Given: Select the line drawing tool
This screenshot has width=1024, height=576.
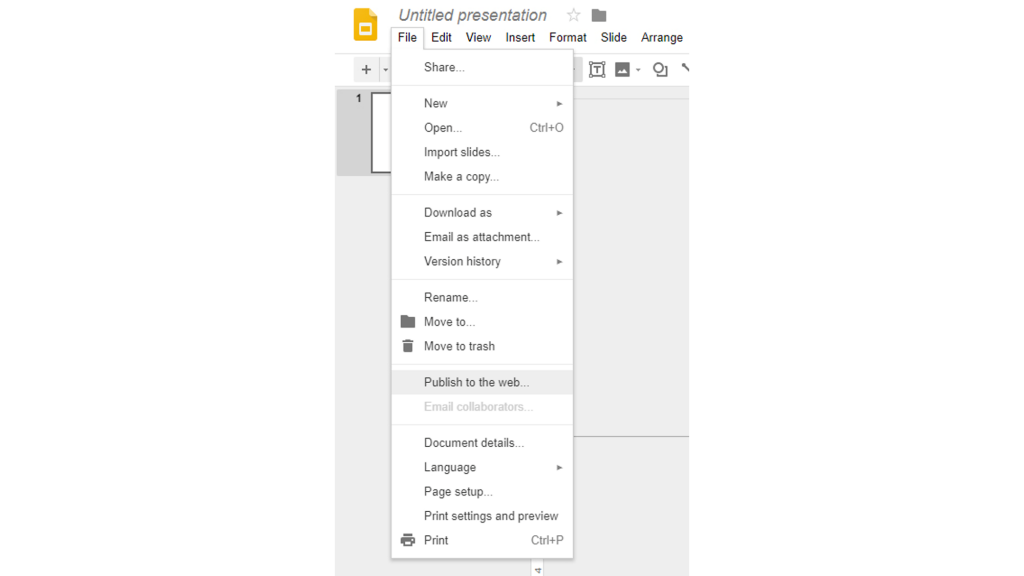Looking at the screenshot, I should (684, 69).
